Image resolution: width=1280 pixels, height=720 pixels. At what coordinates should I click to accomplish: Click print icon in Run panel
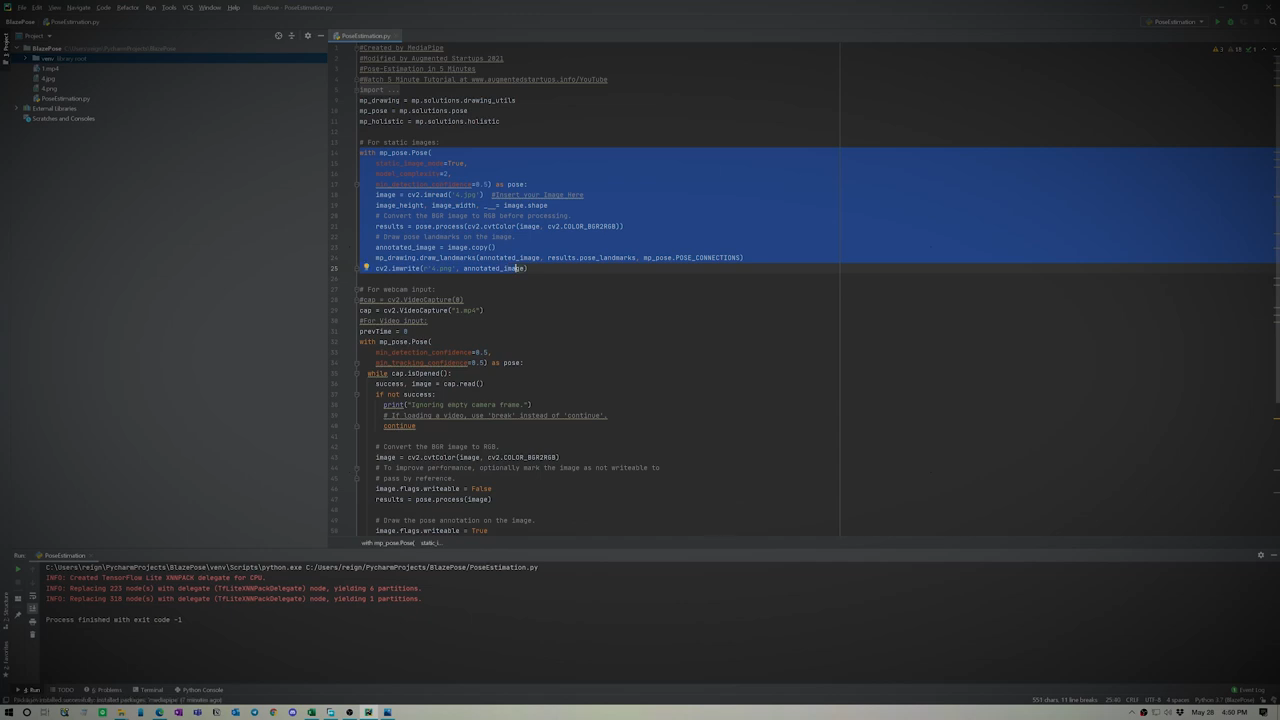pyautogui.click(x=32, y=621)
